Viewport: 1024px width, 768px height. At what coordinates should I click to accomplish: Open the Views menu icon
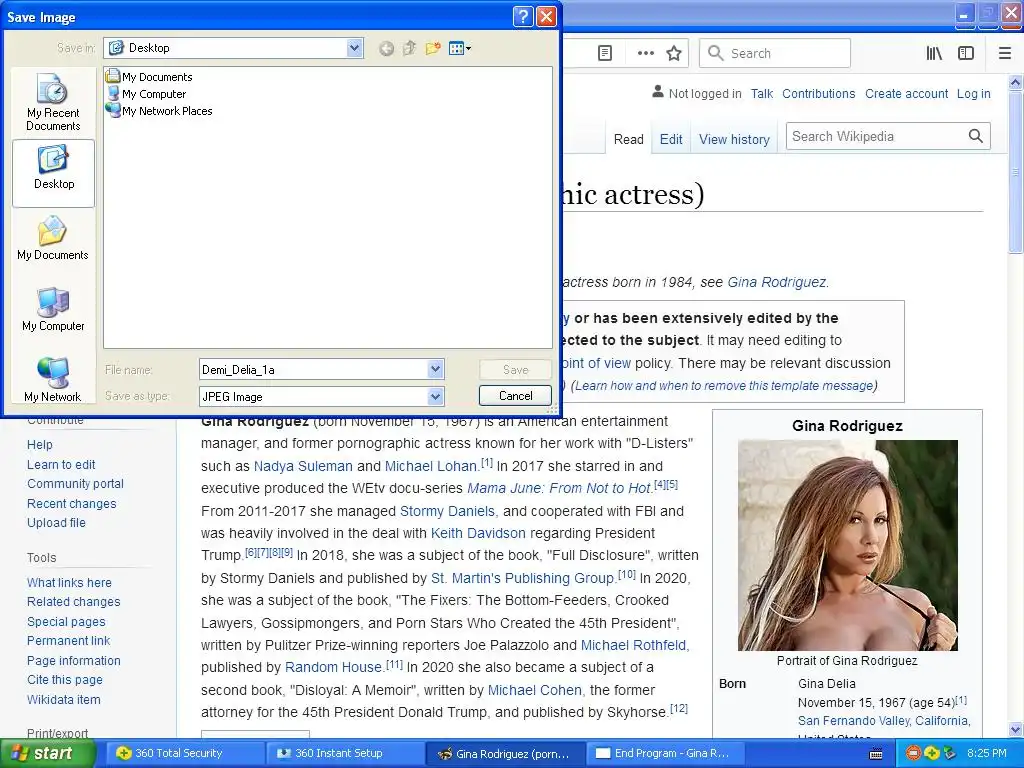pos(460,48)
